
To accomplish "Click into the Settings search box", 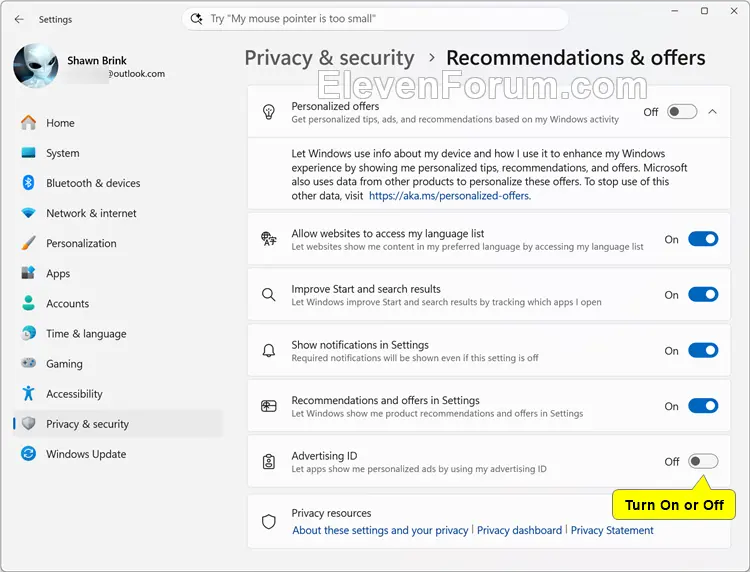I will (x=375, y=19).
